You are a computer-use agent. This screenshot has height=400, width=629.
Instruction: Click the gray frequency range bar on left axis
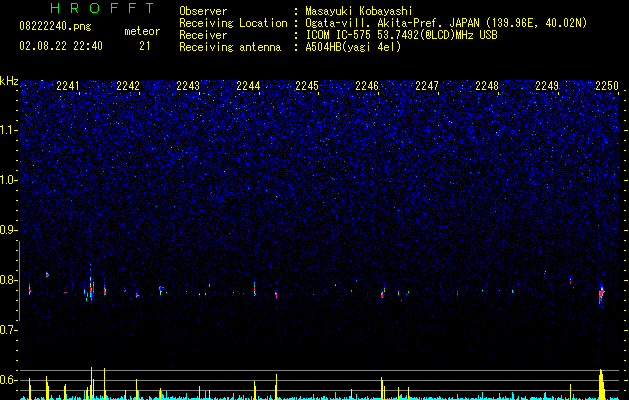coord(19,281)
